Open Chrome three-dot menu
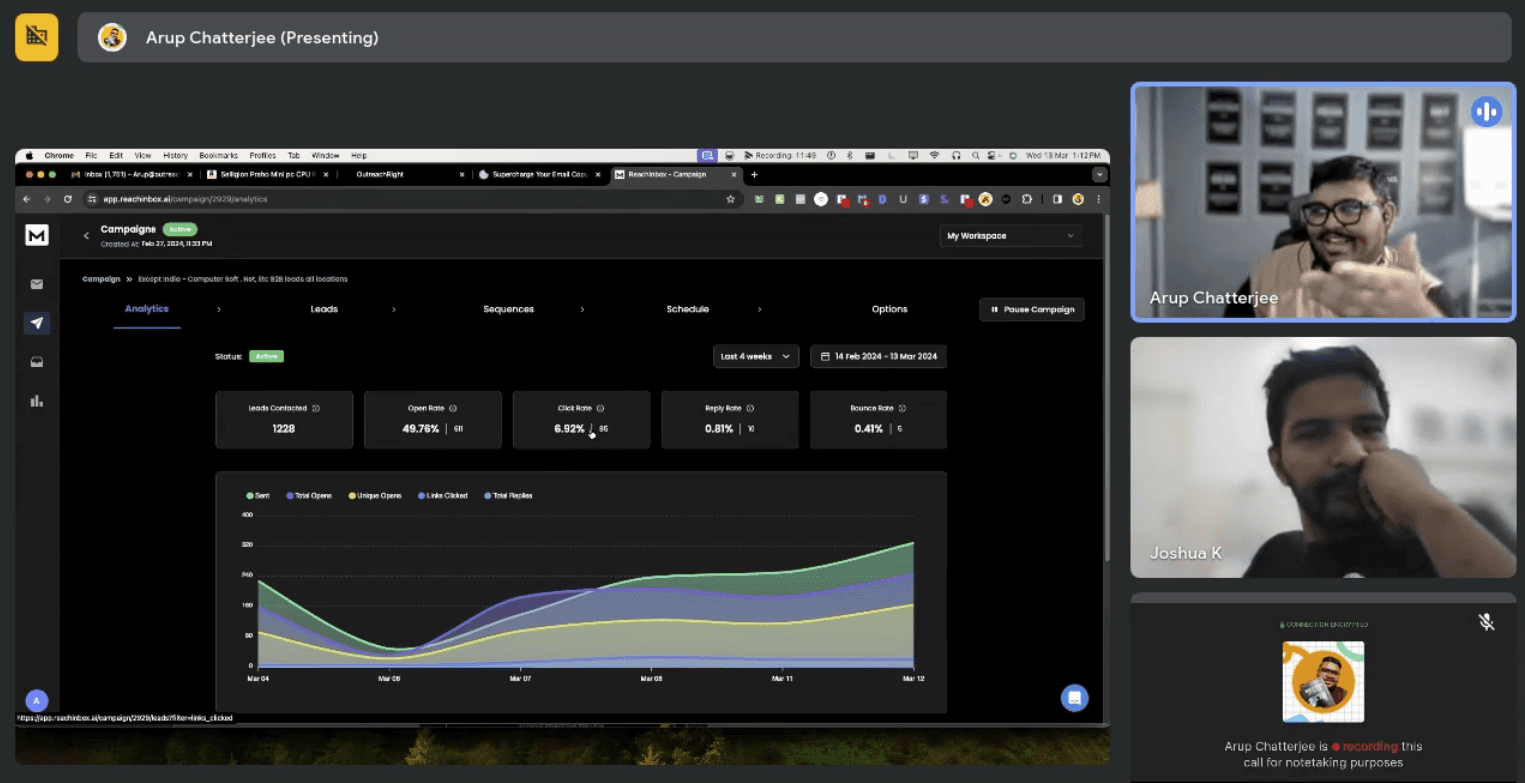1525x783 pixels. (1099, 199)
